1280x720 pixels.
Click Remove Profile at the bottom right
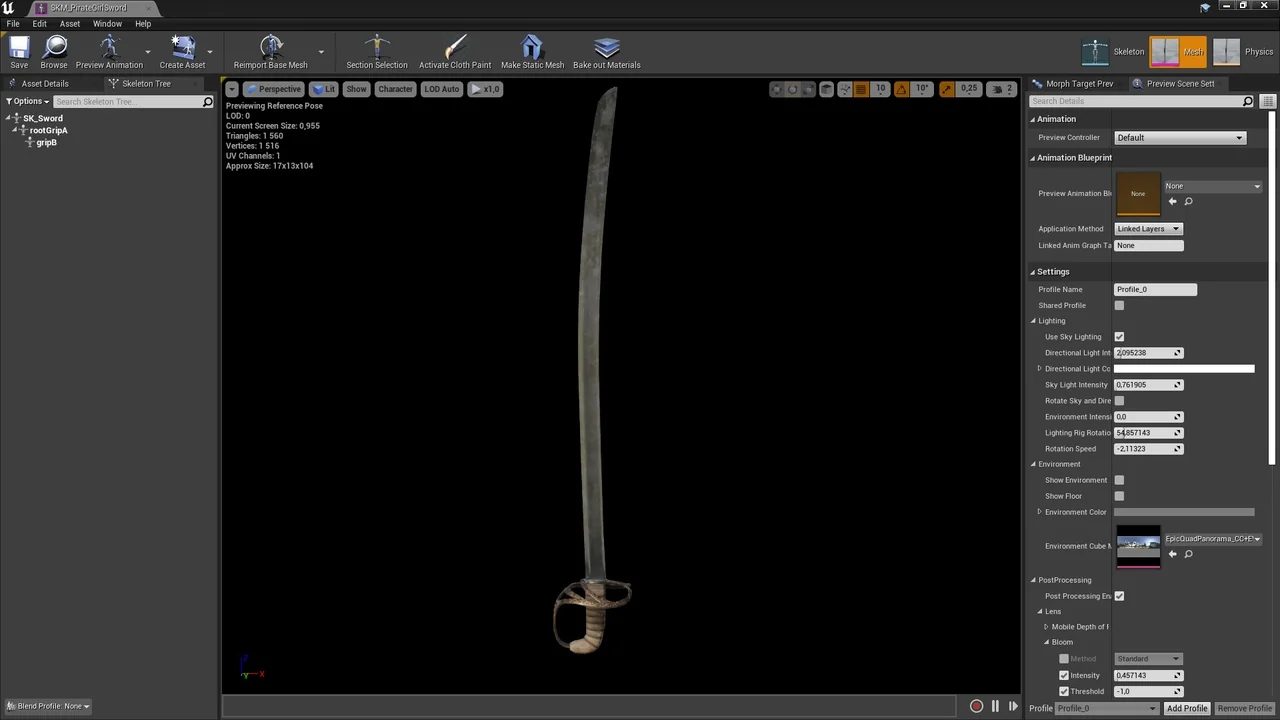coord(1244,708)
